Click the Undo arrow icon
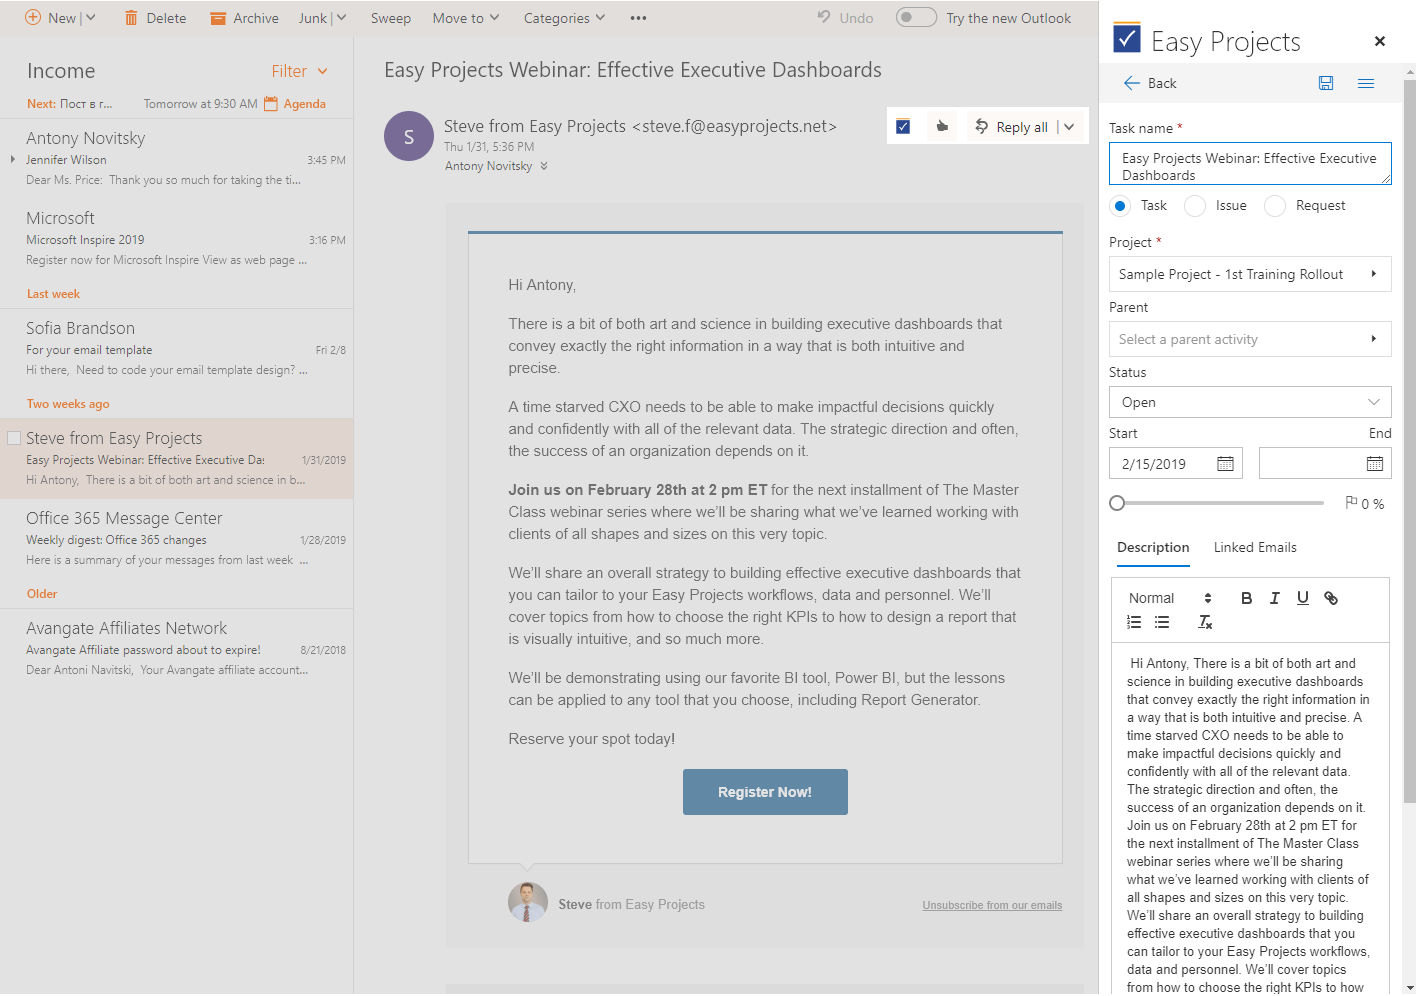The height and width of the screenshot is (996, 1419). tap(824, 17)
